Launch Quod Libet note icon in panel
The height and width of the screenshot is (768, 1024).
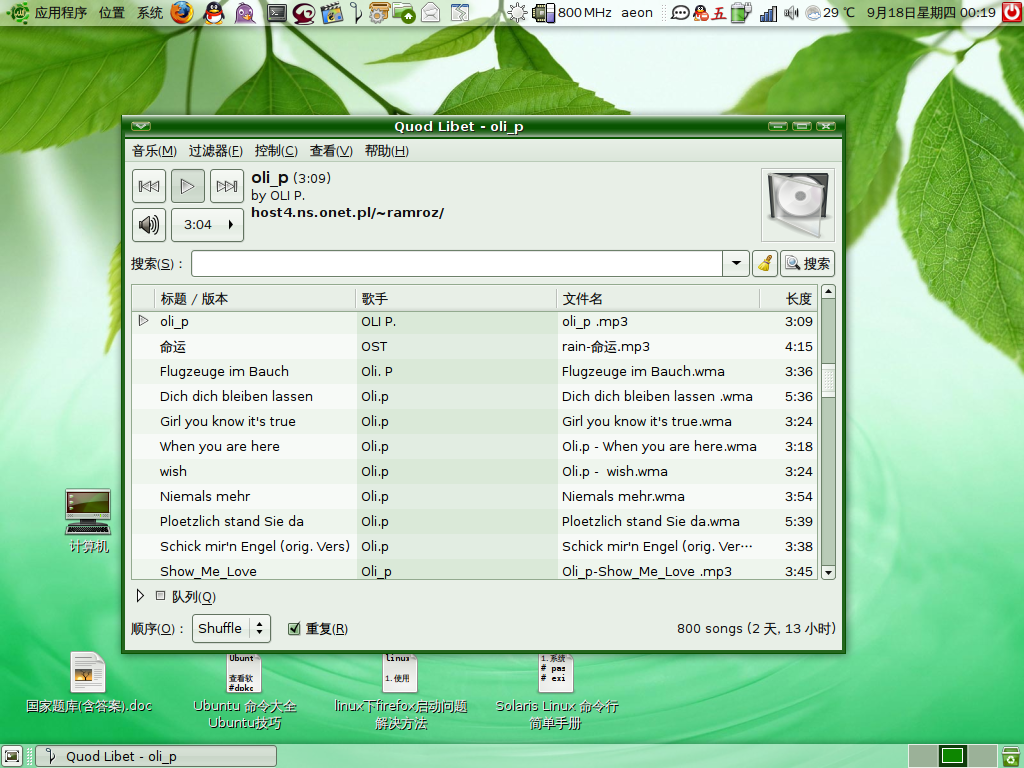(x=356, y=12)
